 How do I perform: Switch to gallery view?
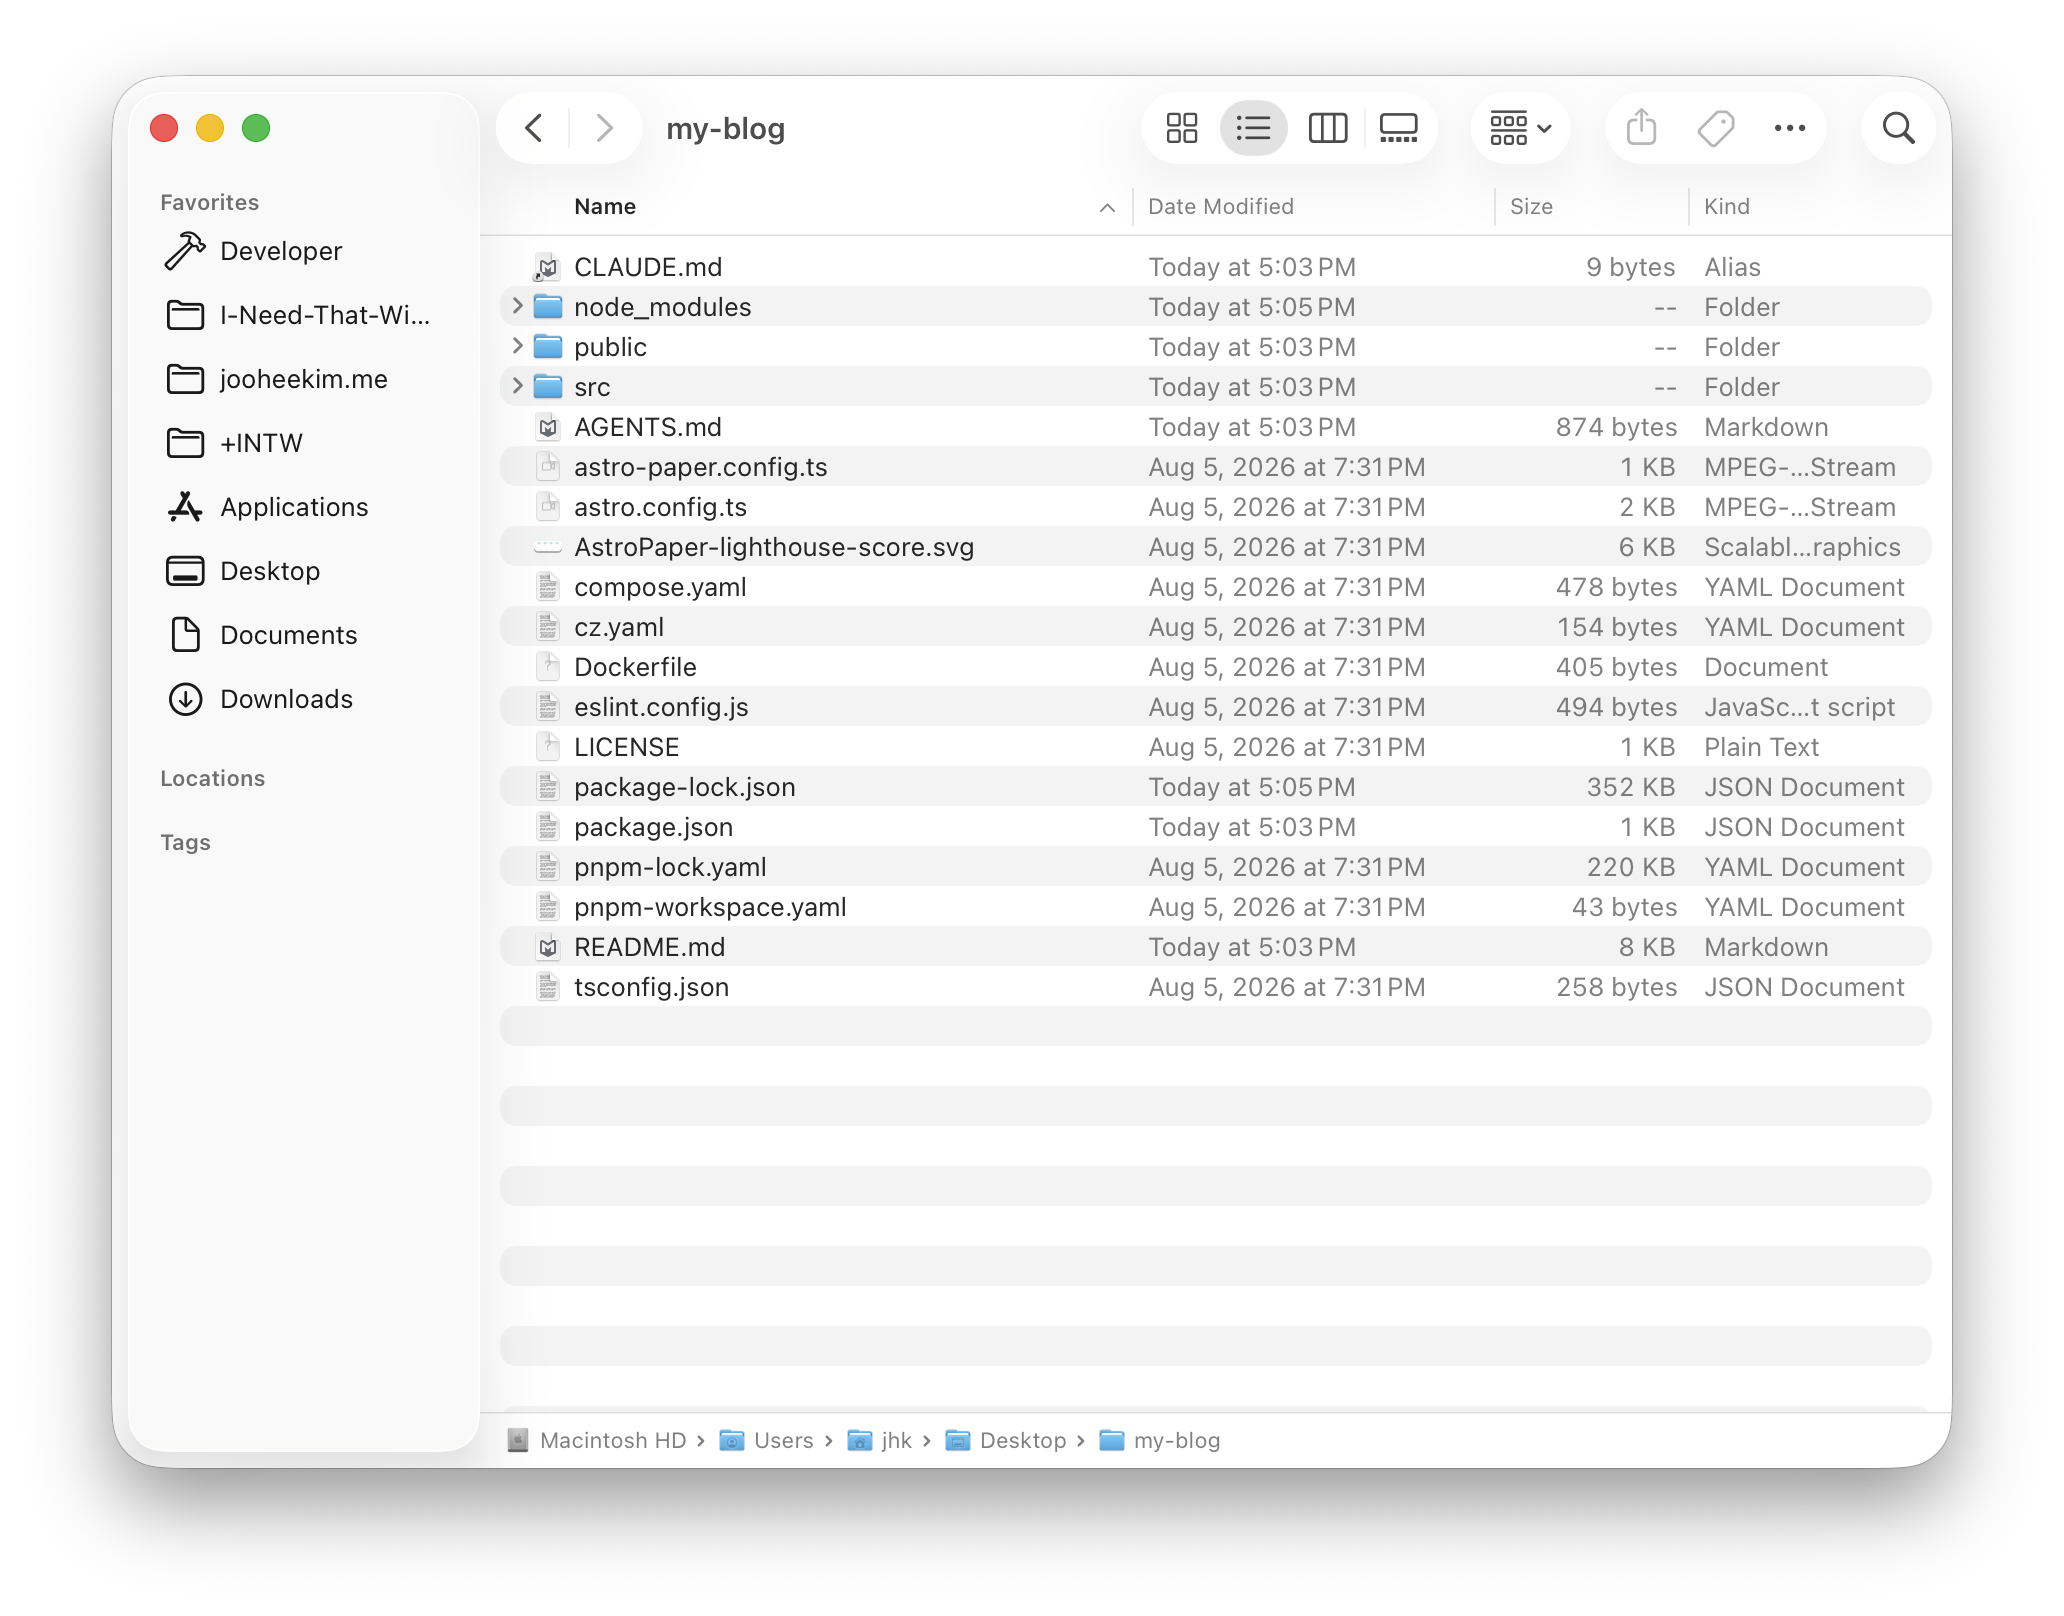[1398, 128]
